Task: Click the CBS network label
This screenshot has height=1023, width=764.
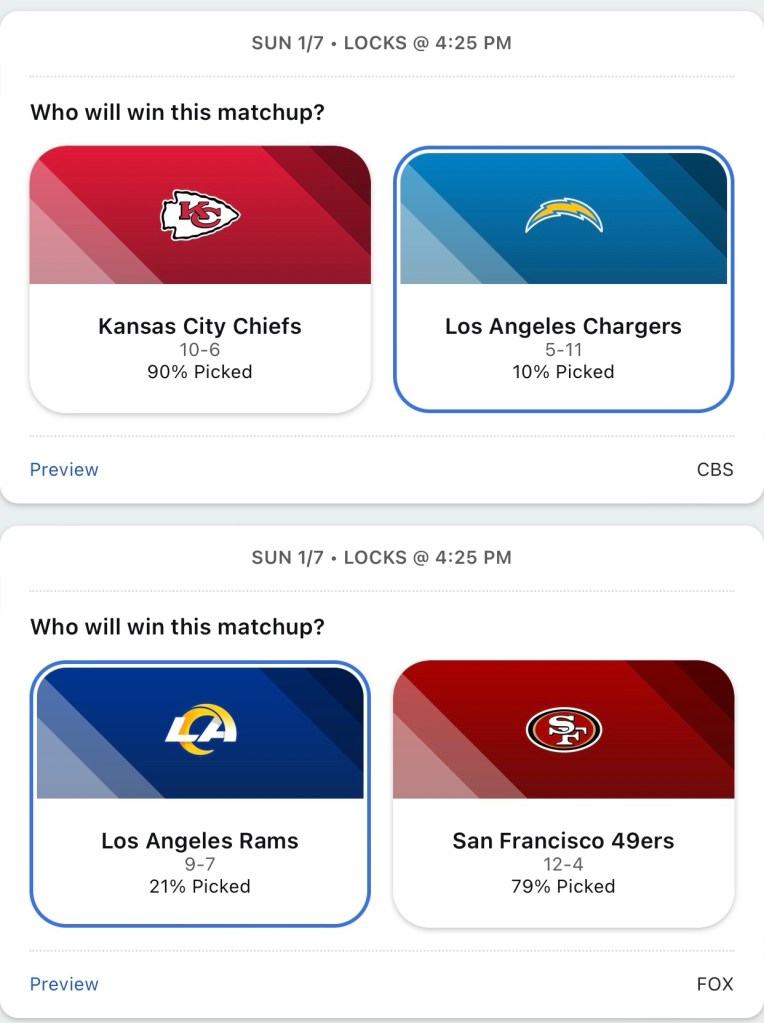Action: pyautogui.click(x=715, y=470)
